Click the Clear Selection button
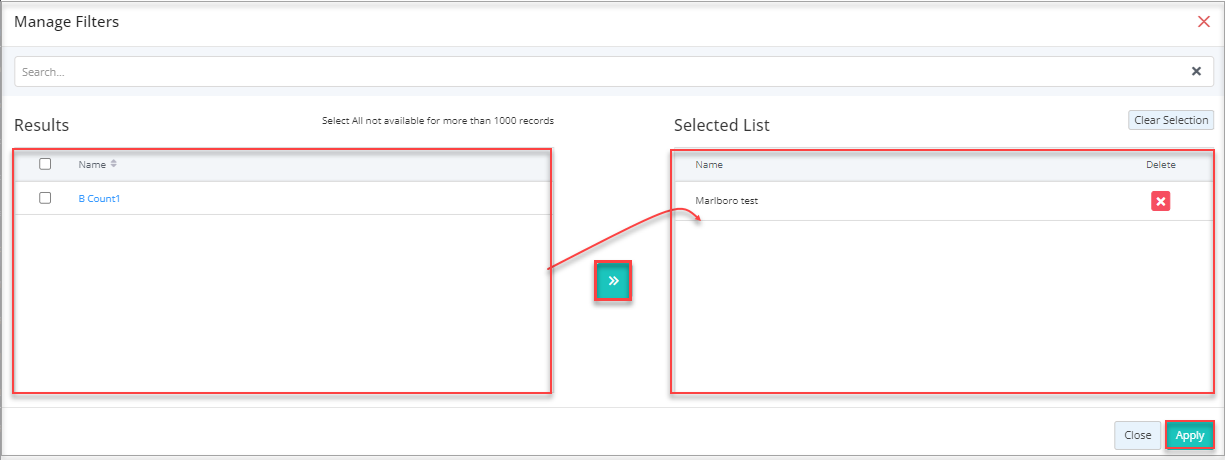This screenshot has height=460, width=1225. click(1171, 120)
